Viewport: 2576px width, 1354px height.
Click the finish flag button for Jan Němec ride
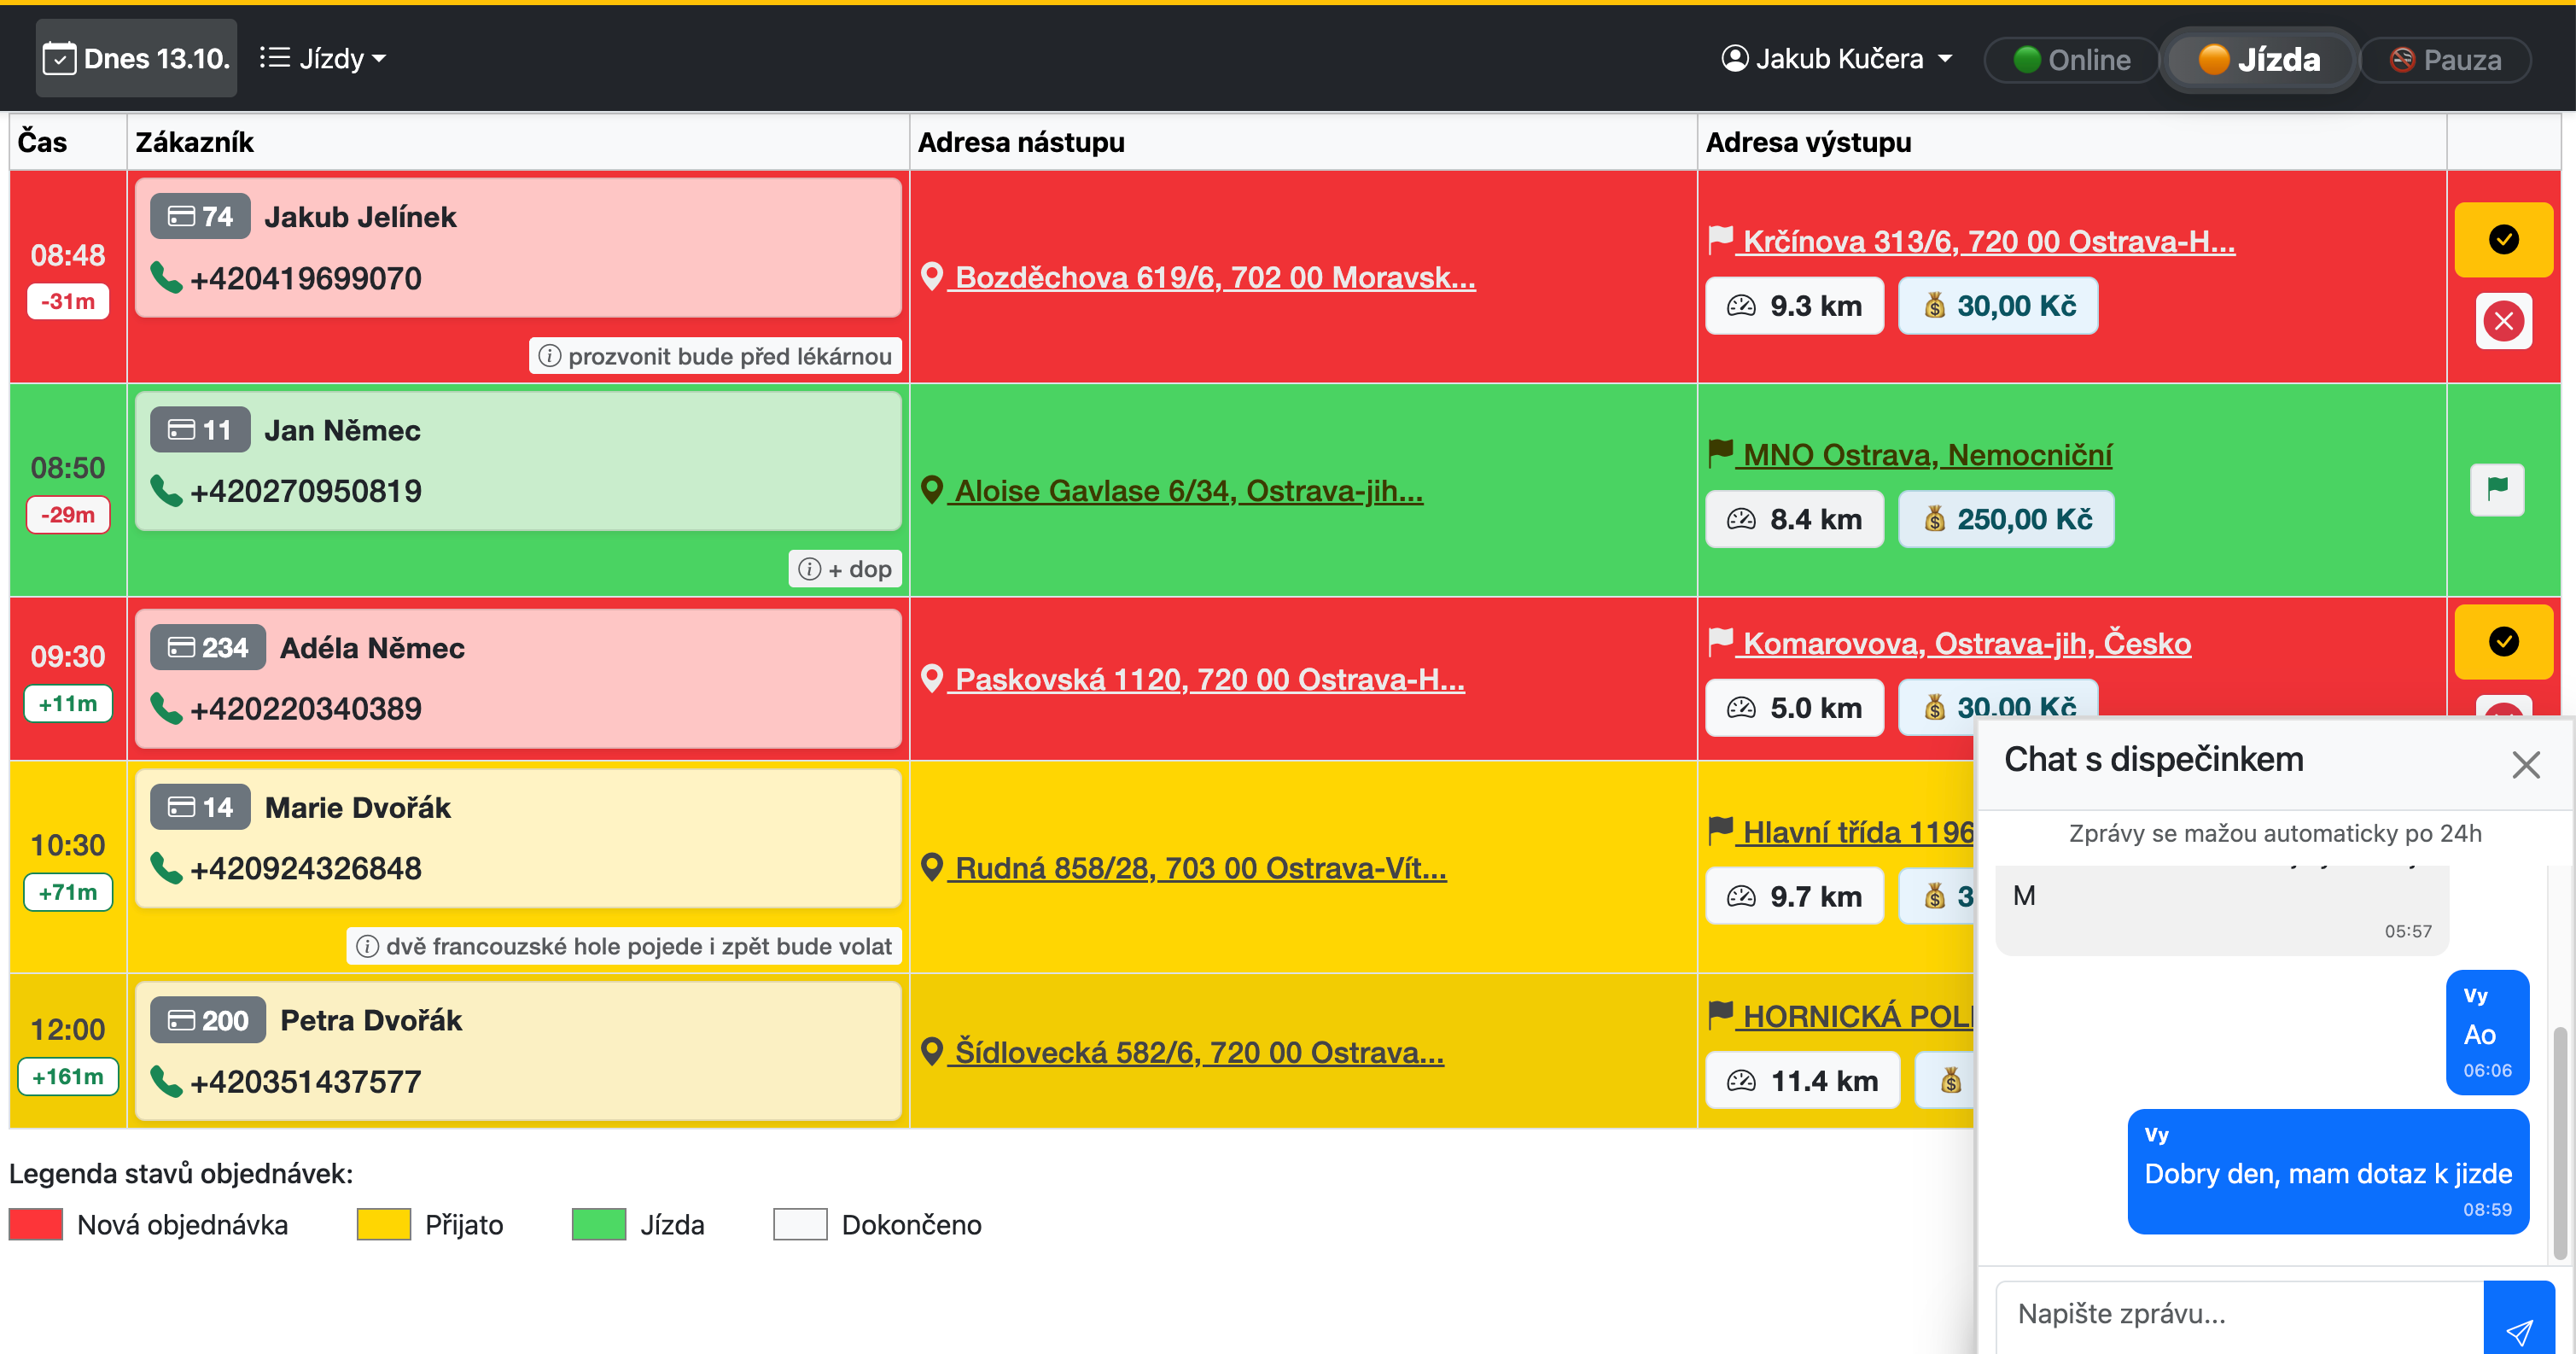(x=2497, y=489)
